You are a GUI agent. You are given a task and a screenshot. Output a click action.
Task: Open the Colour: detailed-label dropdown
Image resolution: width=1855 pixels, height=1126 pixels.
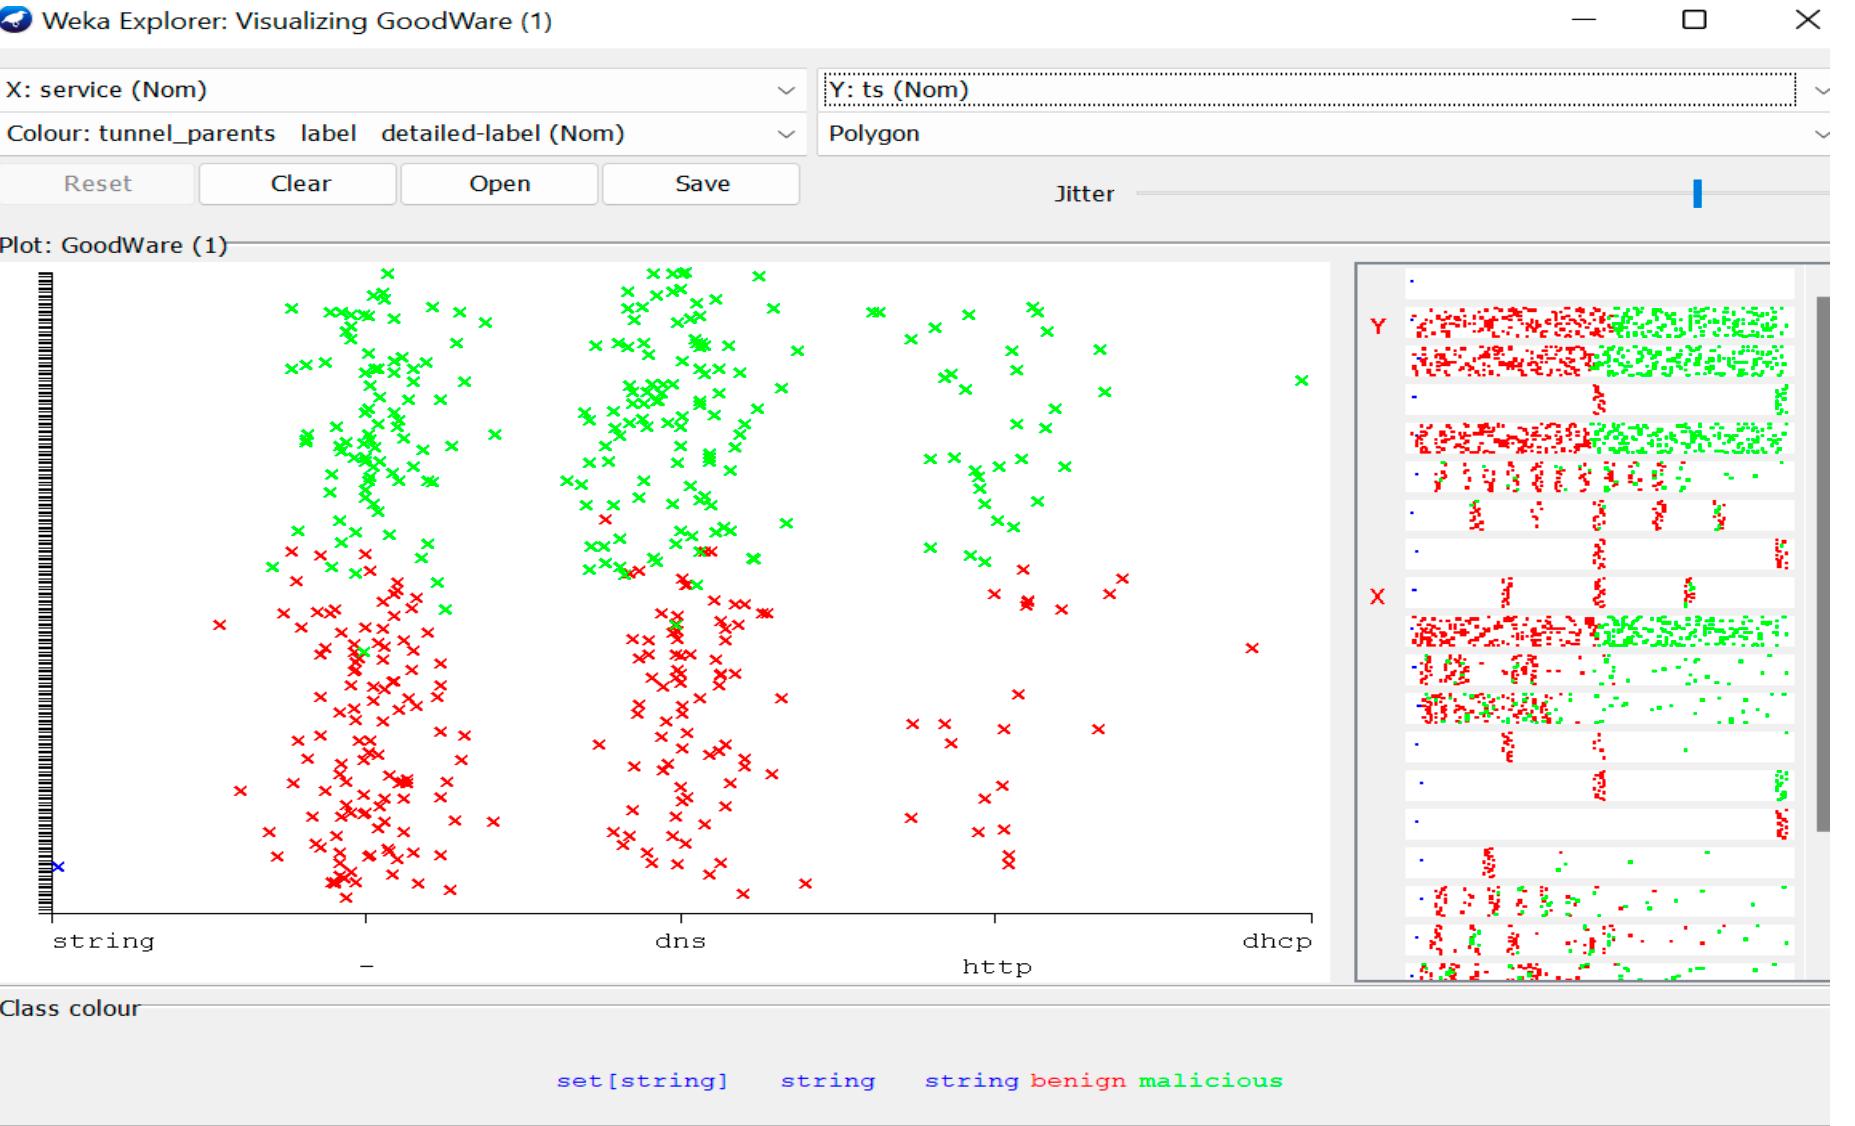point(401,134)
